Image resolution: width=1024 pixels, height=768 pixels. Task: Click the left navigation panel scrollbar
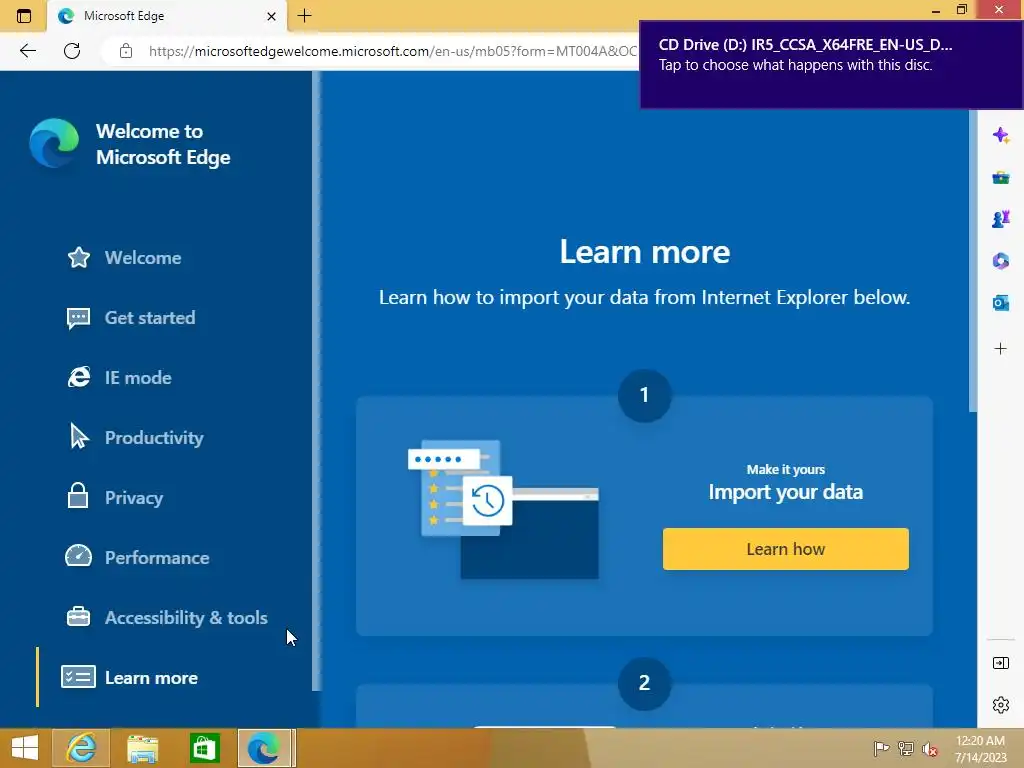coord(316,380)
